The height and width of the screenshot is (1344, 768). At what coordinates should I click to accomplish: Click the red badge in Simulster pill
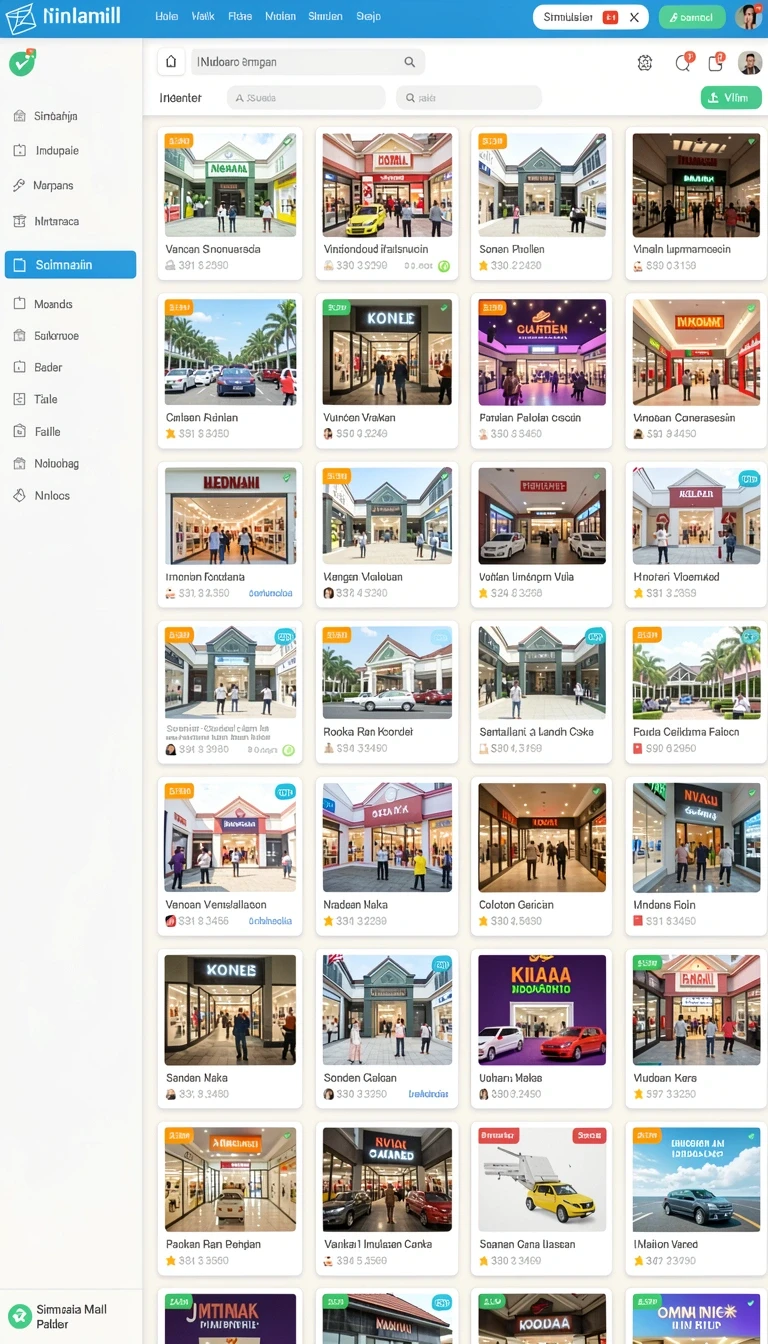tap(610, 17)
